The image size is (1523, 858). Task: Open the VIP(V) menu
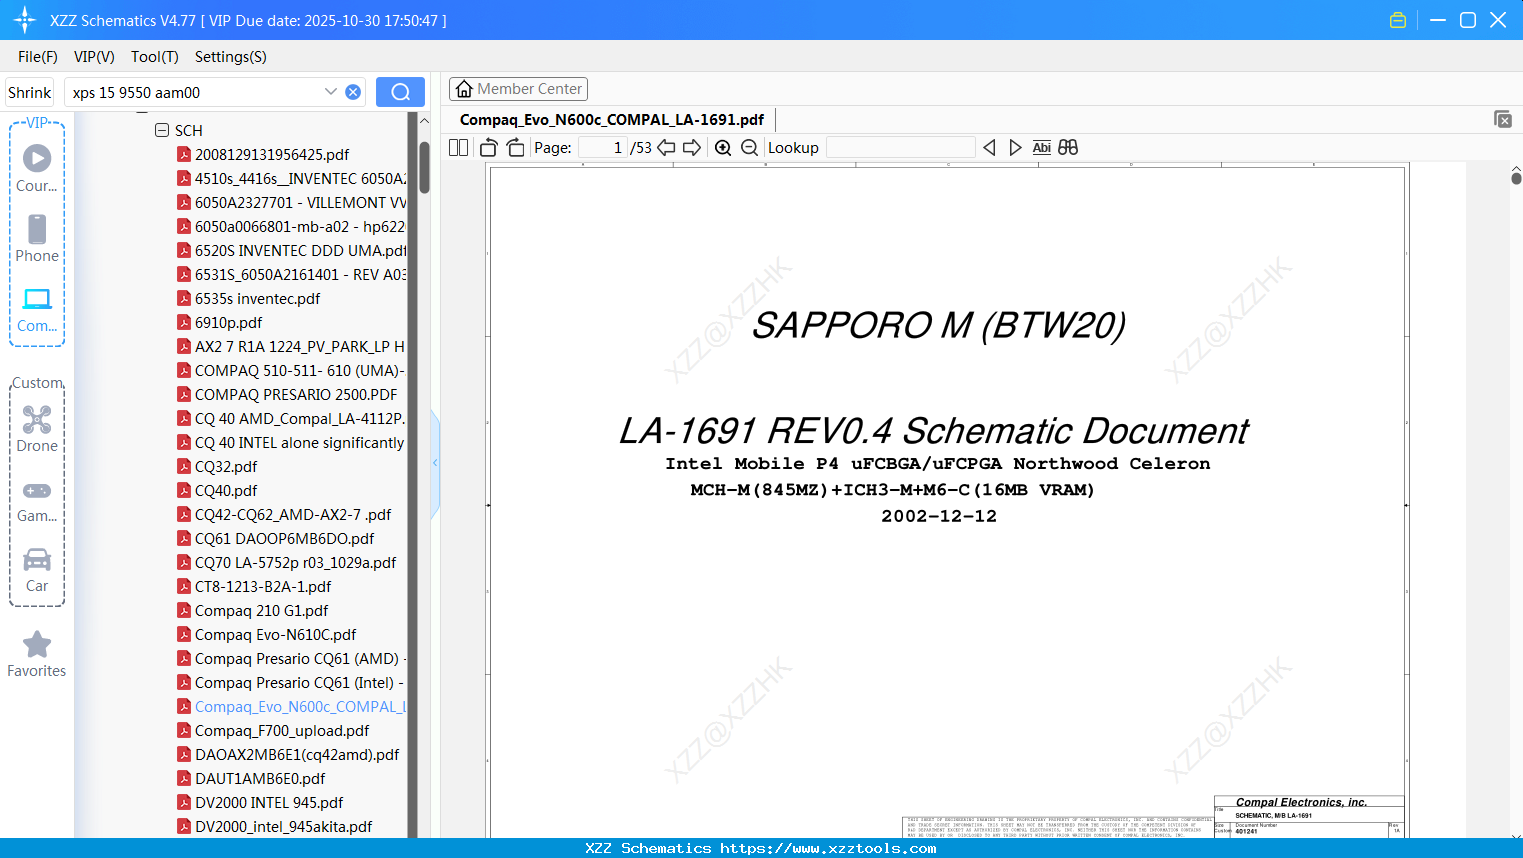(x=94, y=57)
